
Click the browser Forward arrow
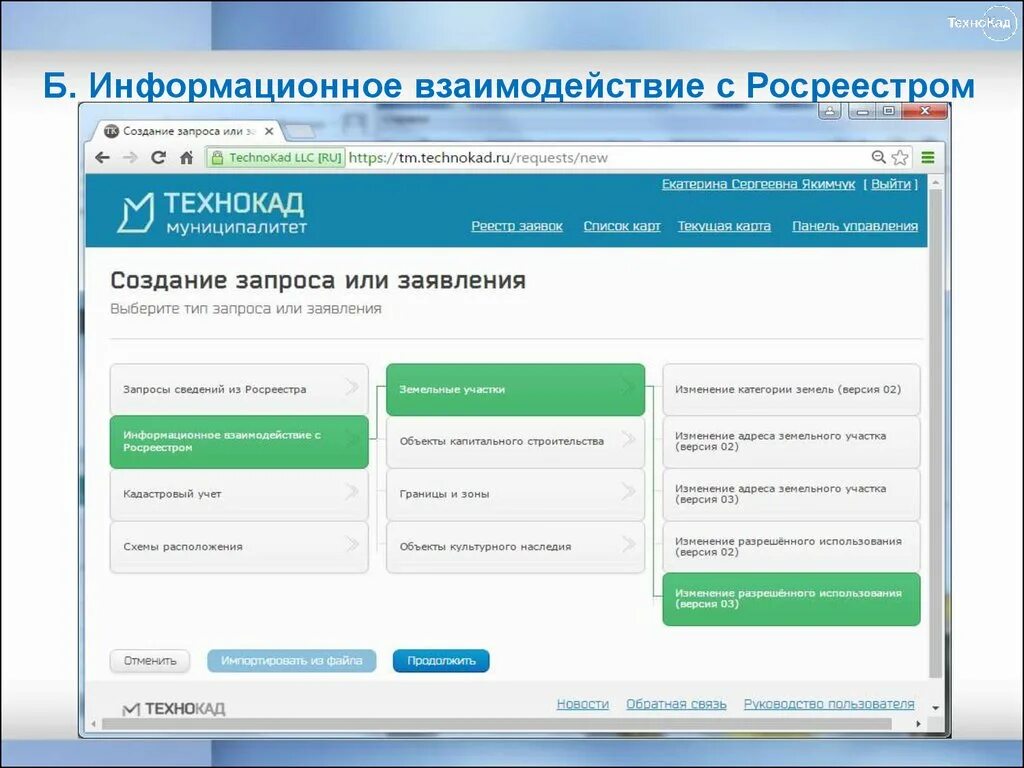point(130,157)
